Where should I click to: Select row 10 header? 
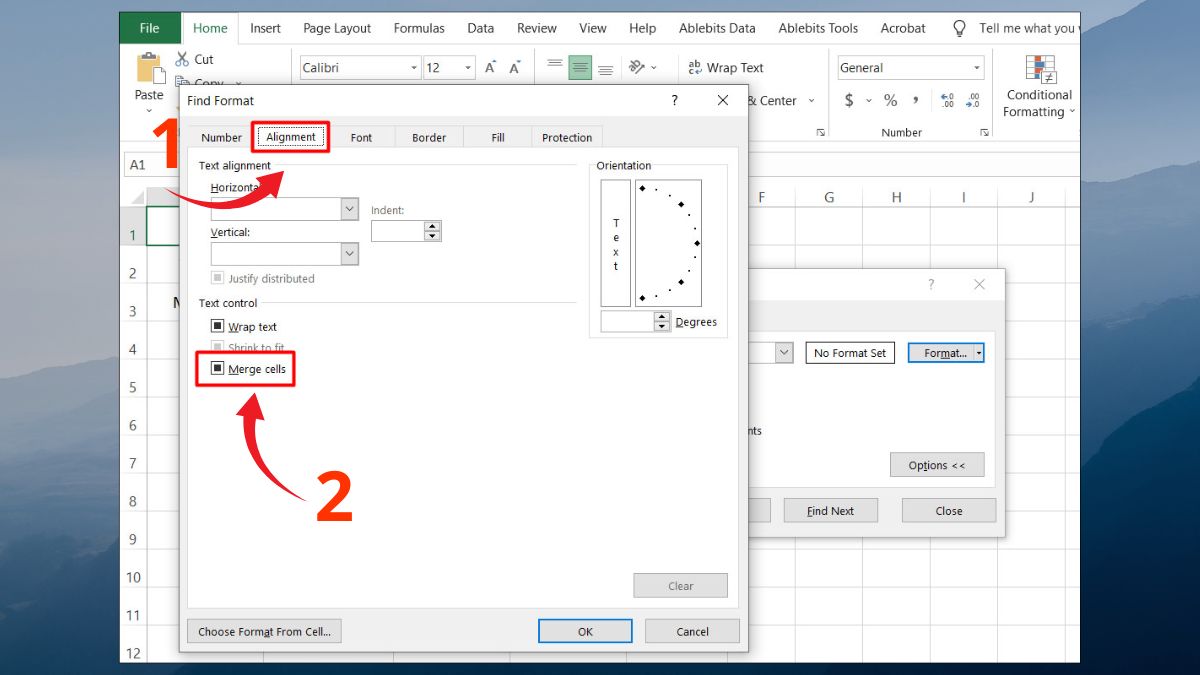click(133, 577)
